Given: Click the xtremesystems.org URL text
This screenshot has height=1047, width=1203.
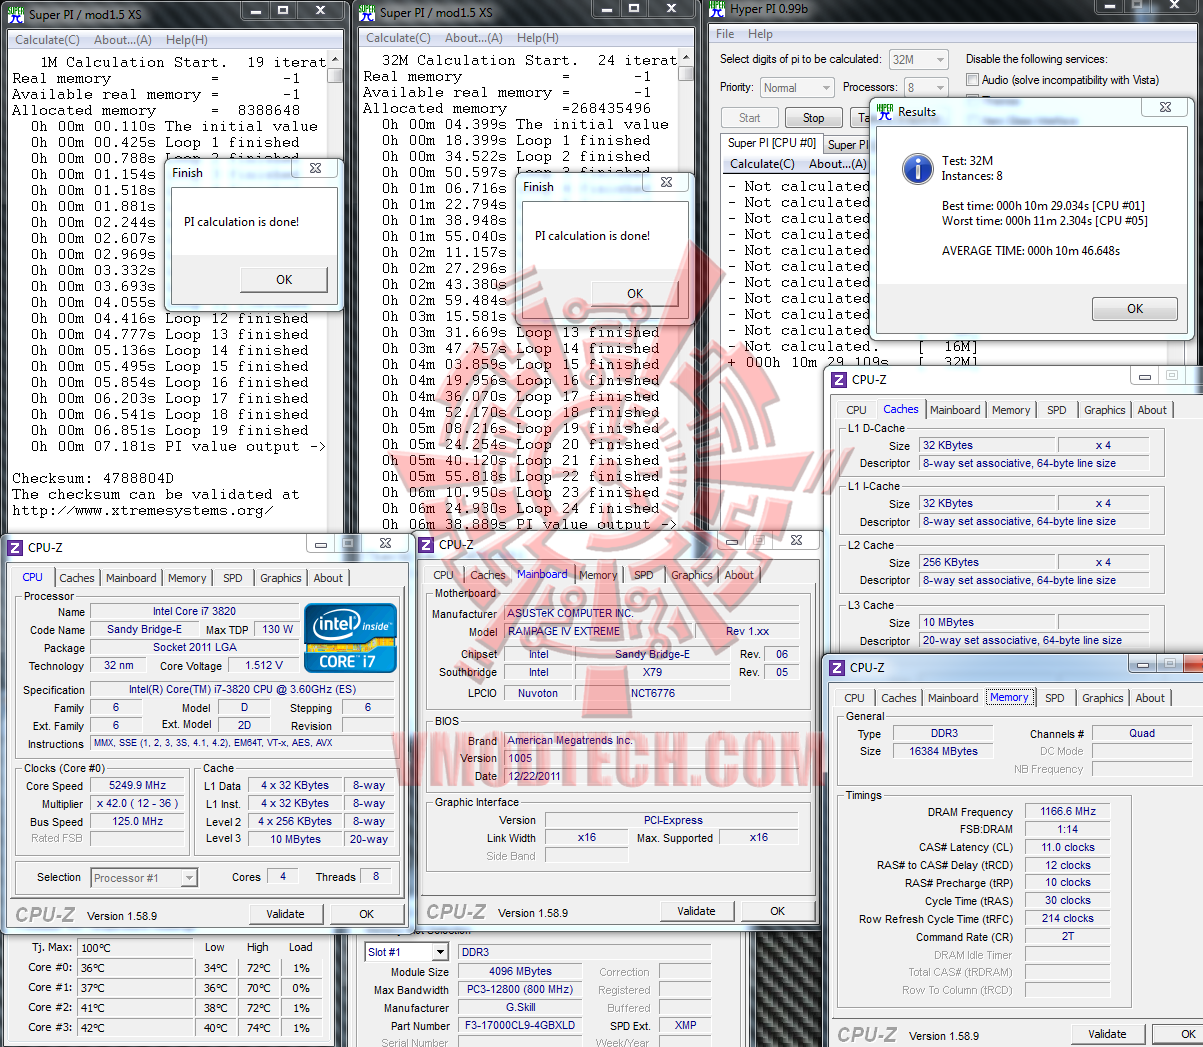Looking at the screenshot, I should [143, 511].
